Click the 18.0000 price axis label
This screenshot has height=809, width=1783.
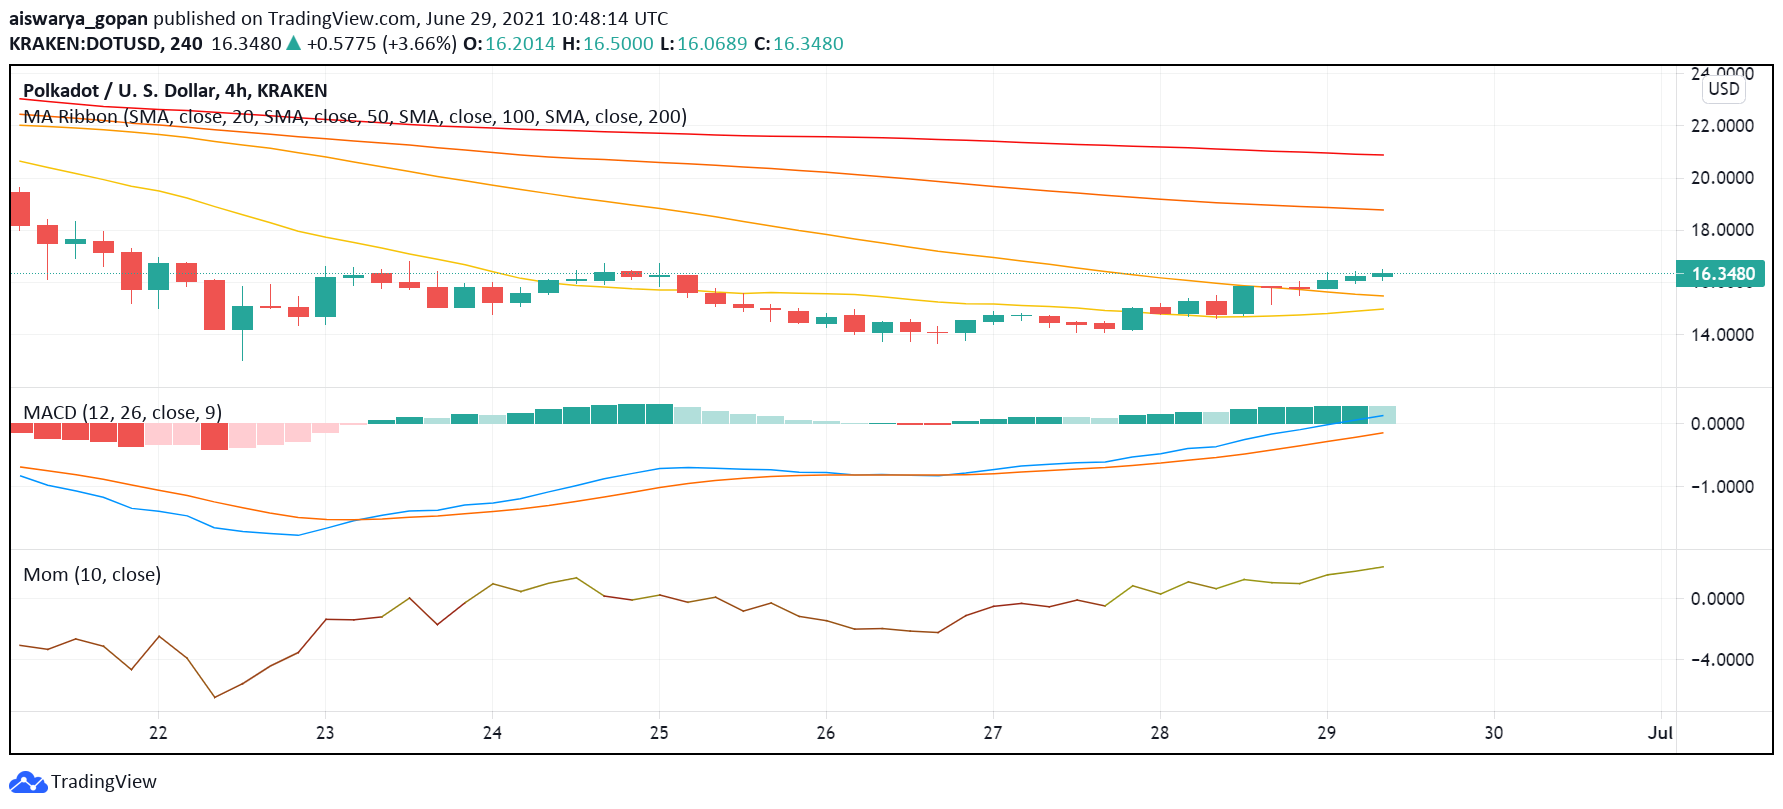1722,230
